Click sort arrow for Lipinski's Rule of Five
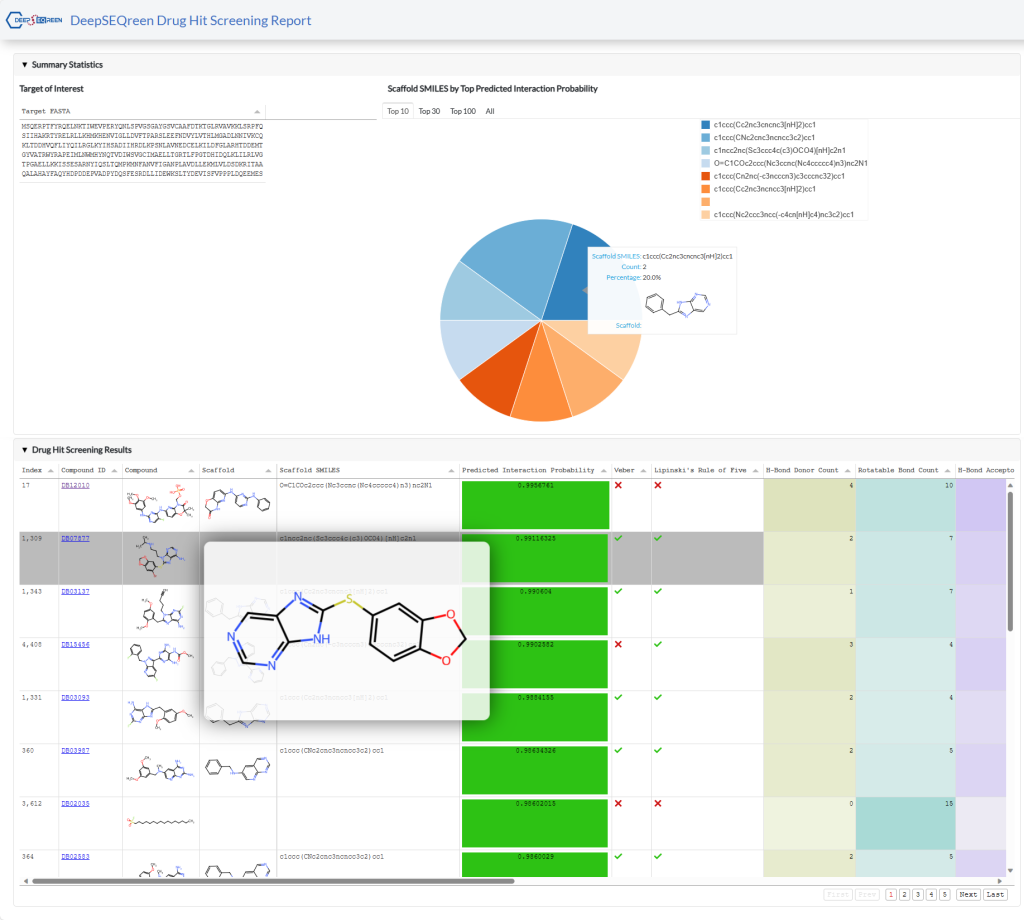Image resolution: width=1024 pixels, height=920 pixels. click(x=754, y=470)
